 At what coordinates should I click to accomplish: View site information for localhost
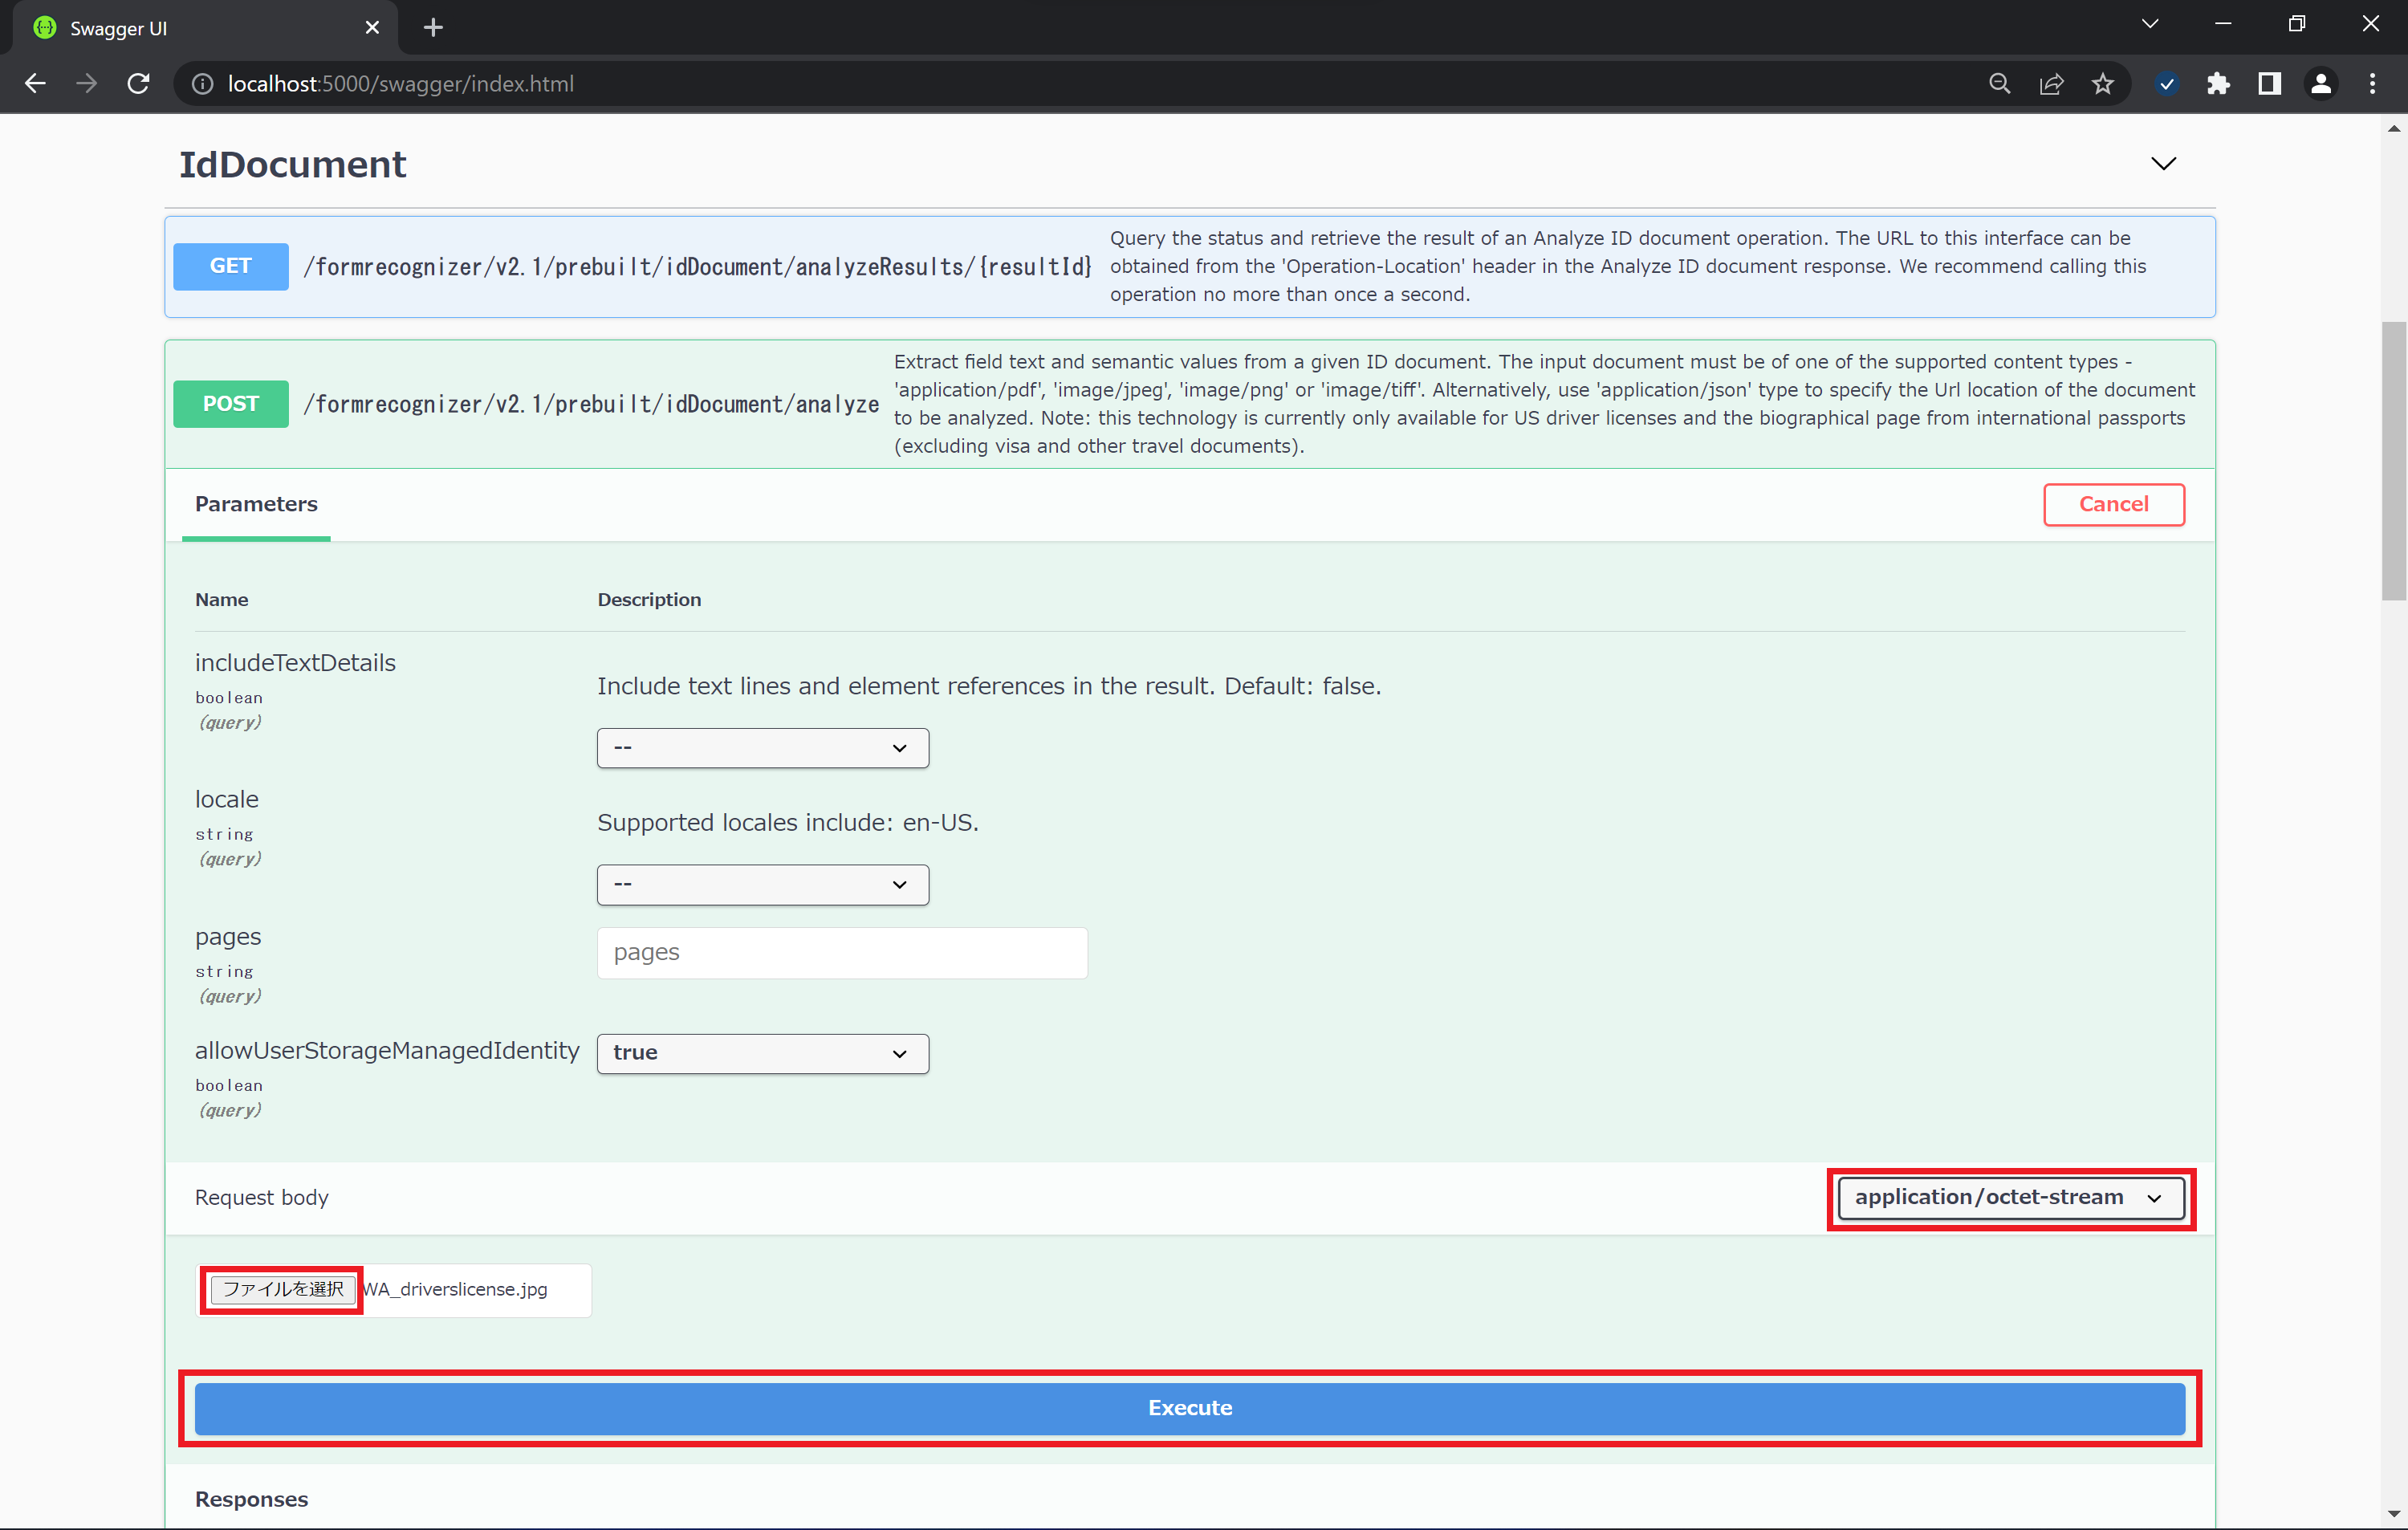coord(203,84)
